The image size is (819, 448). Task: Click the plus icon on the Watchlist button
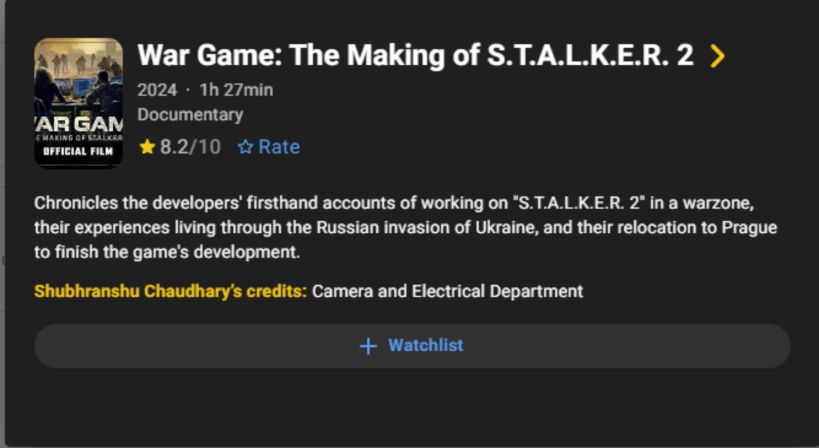tap(368, 346)
